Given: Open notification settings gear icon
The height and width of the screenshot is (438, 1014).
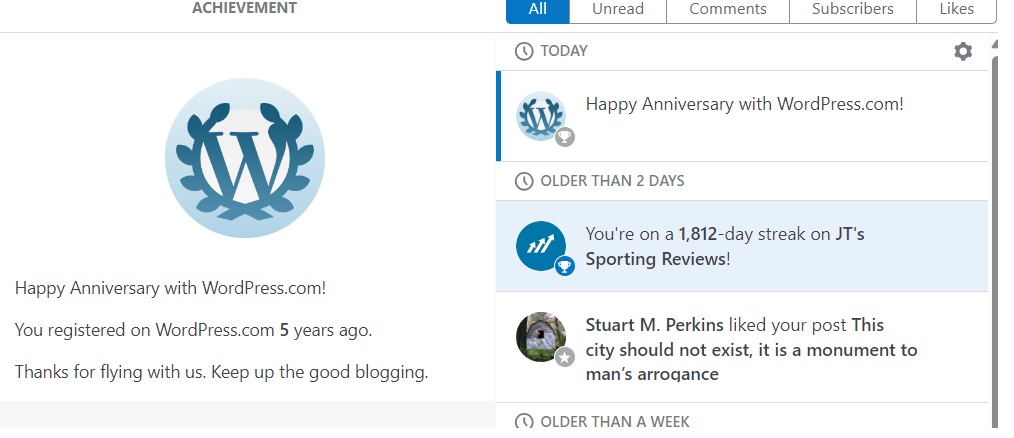Looking at the screenshot, I should tap(963, 51).
